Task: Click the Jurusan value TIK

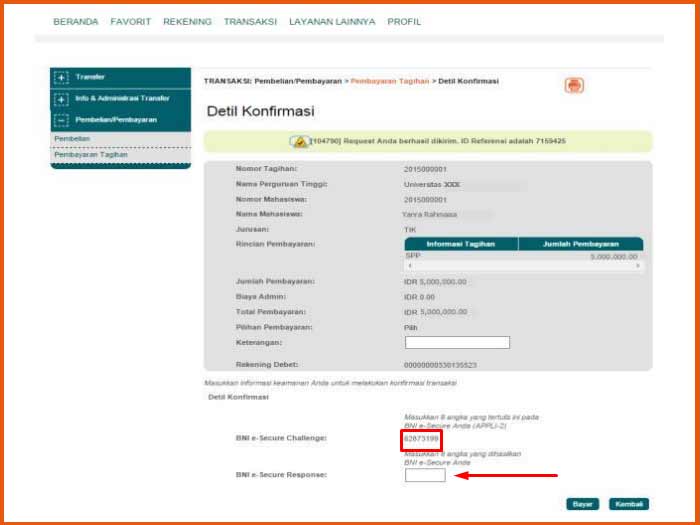Action: pyautogui.click(x=410, y=230)
